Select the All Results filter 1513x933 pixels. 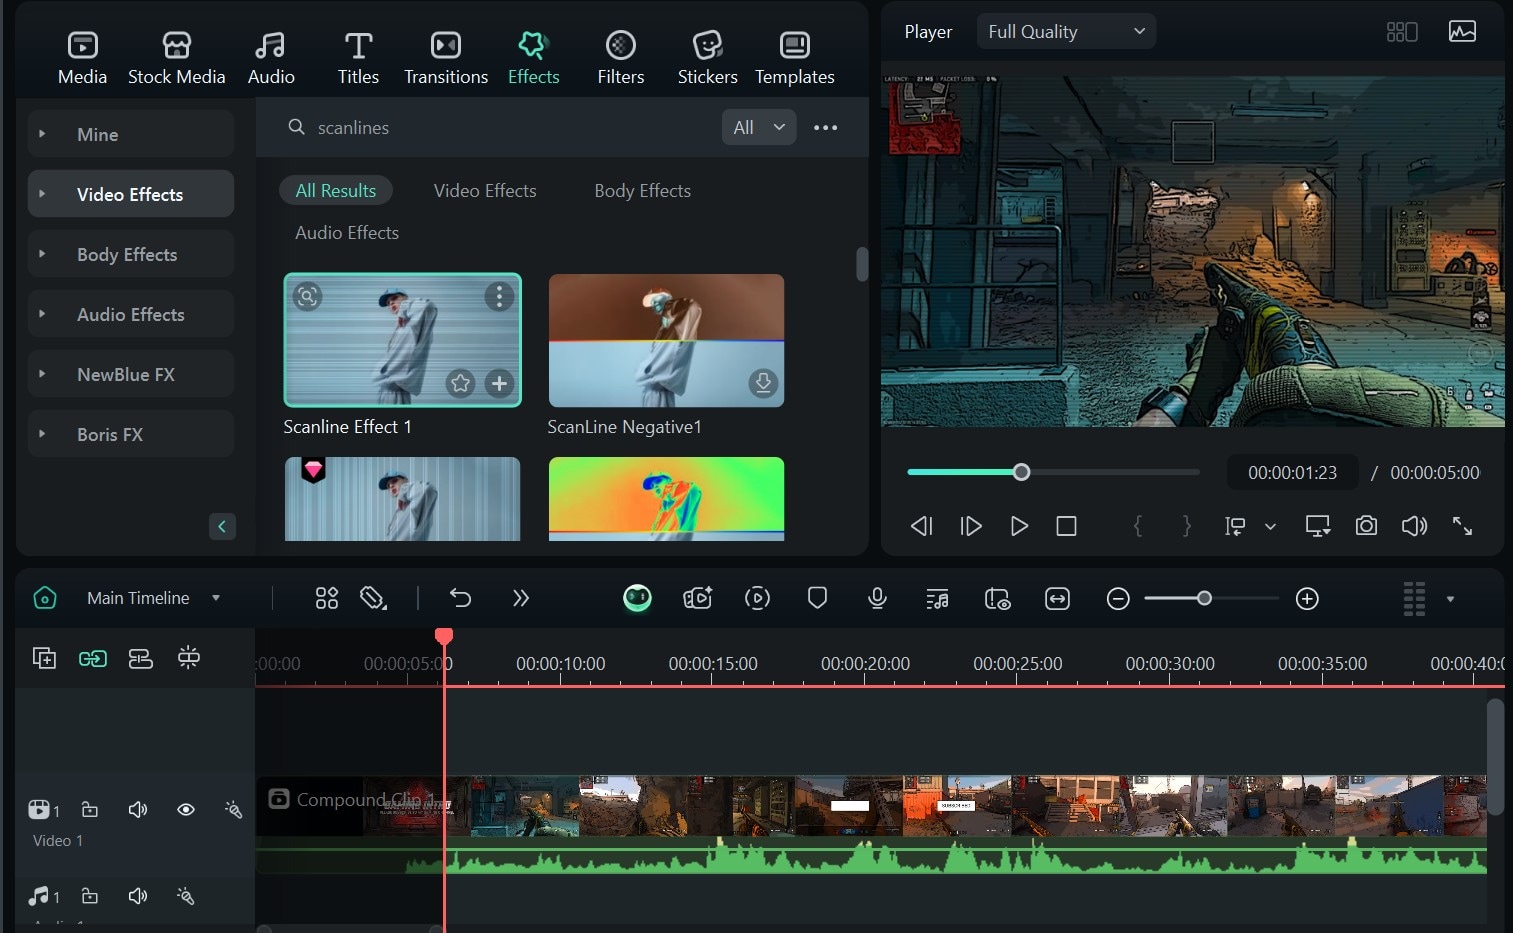[336, 190]
